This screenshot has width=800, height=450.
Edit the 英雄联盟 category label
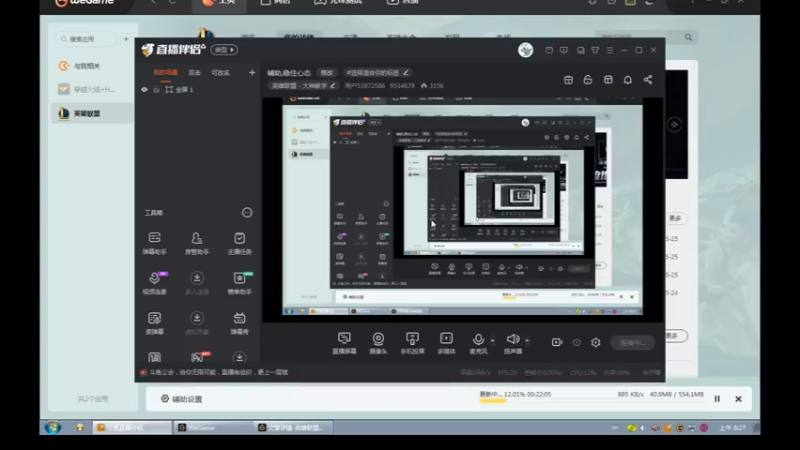pos(303,86)
